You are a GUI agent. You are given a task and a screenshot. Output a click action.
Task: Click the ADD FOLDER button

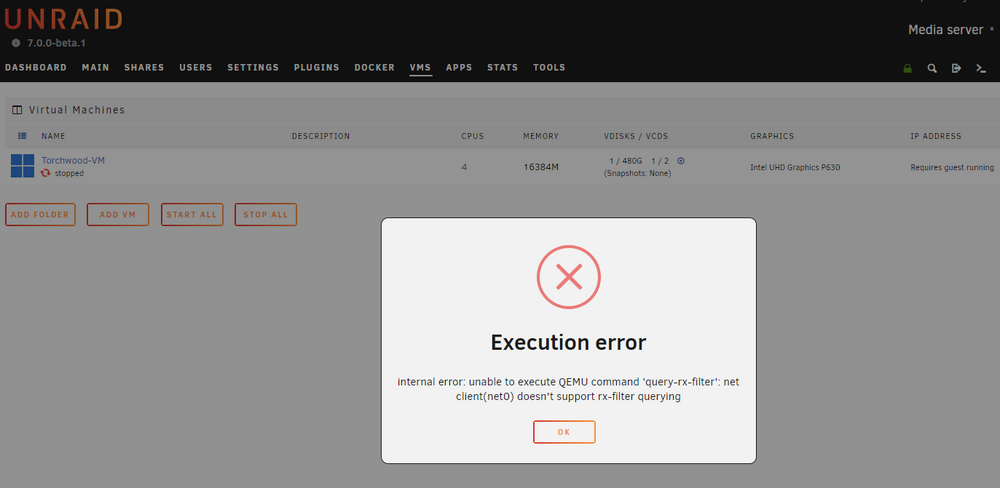click(x=40, y=214)
